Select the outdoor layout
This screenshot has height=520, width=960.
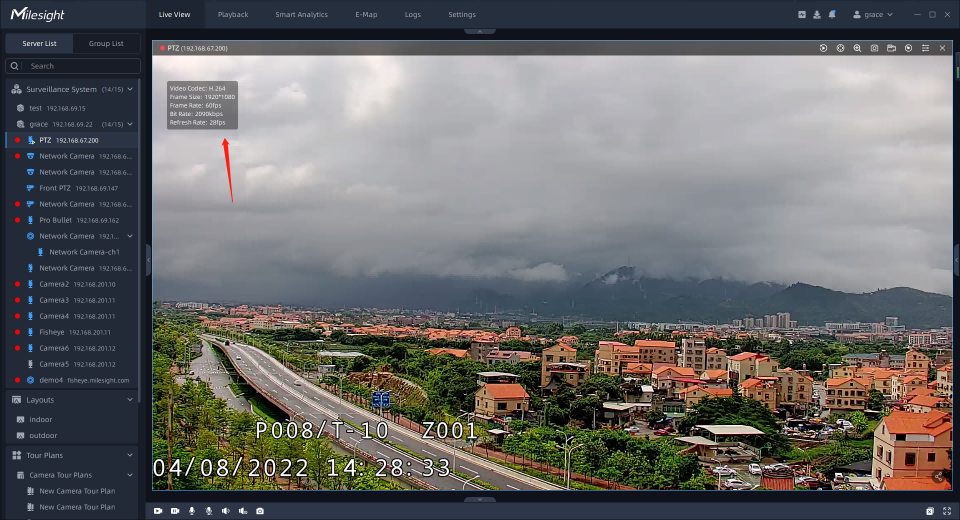click(43, 435)
